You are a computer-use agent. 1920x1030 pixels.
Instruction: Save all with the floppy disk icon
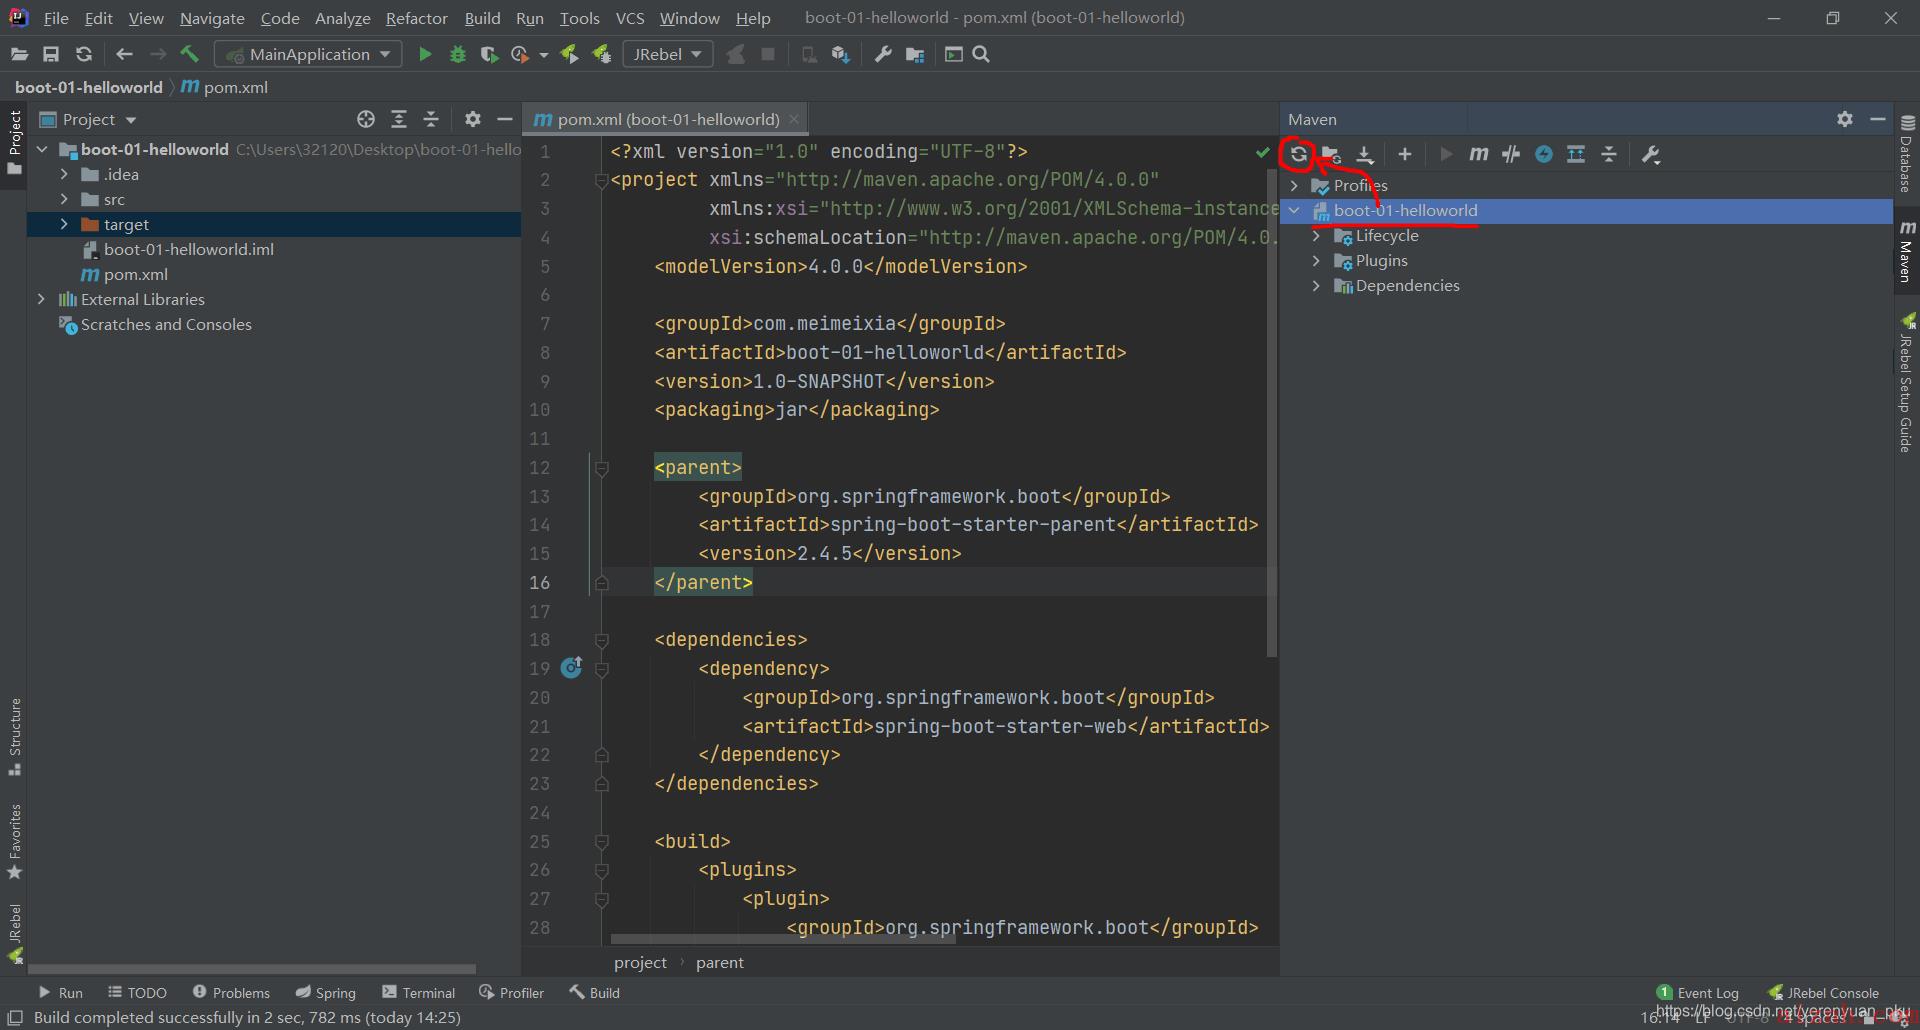(x=51, y=54)
